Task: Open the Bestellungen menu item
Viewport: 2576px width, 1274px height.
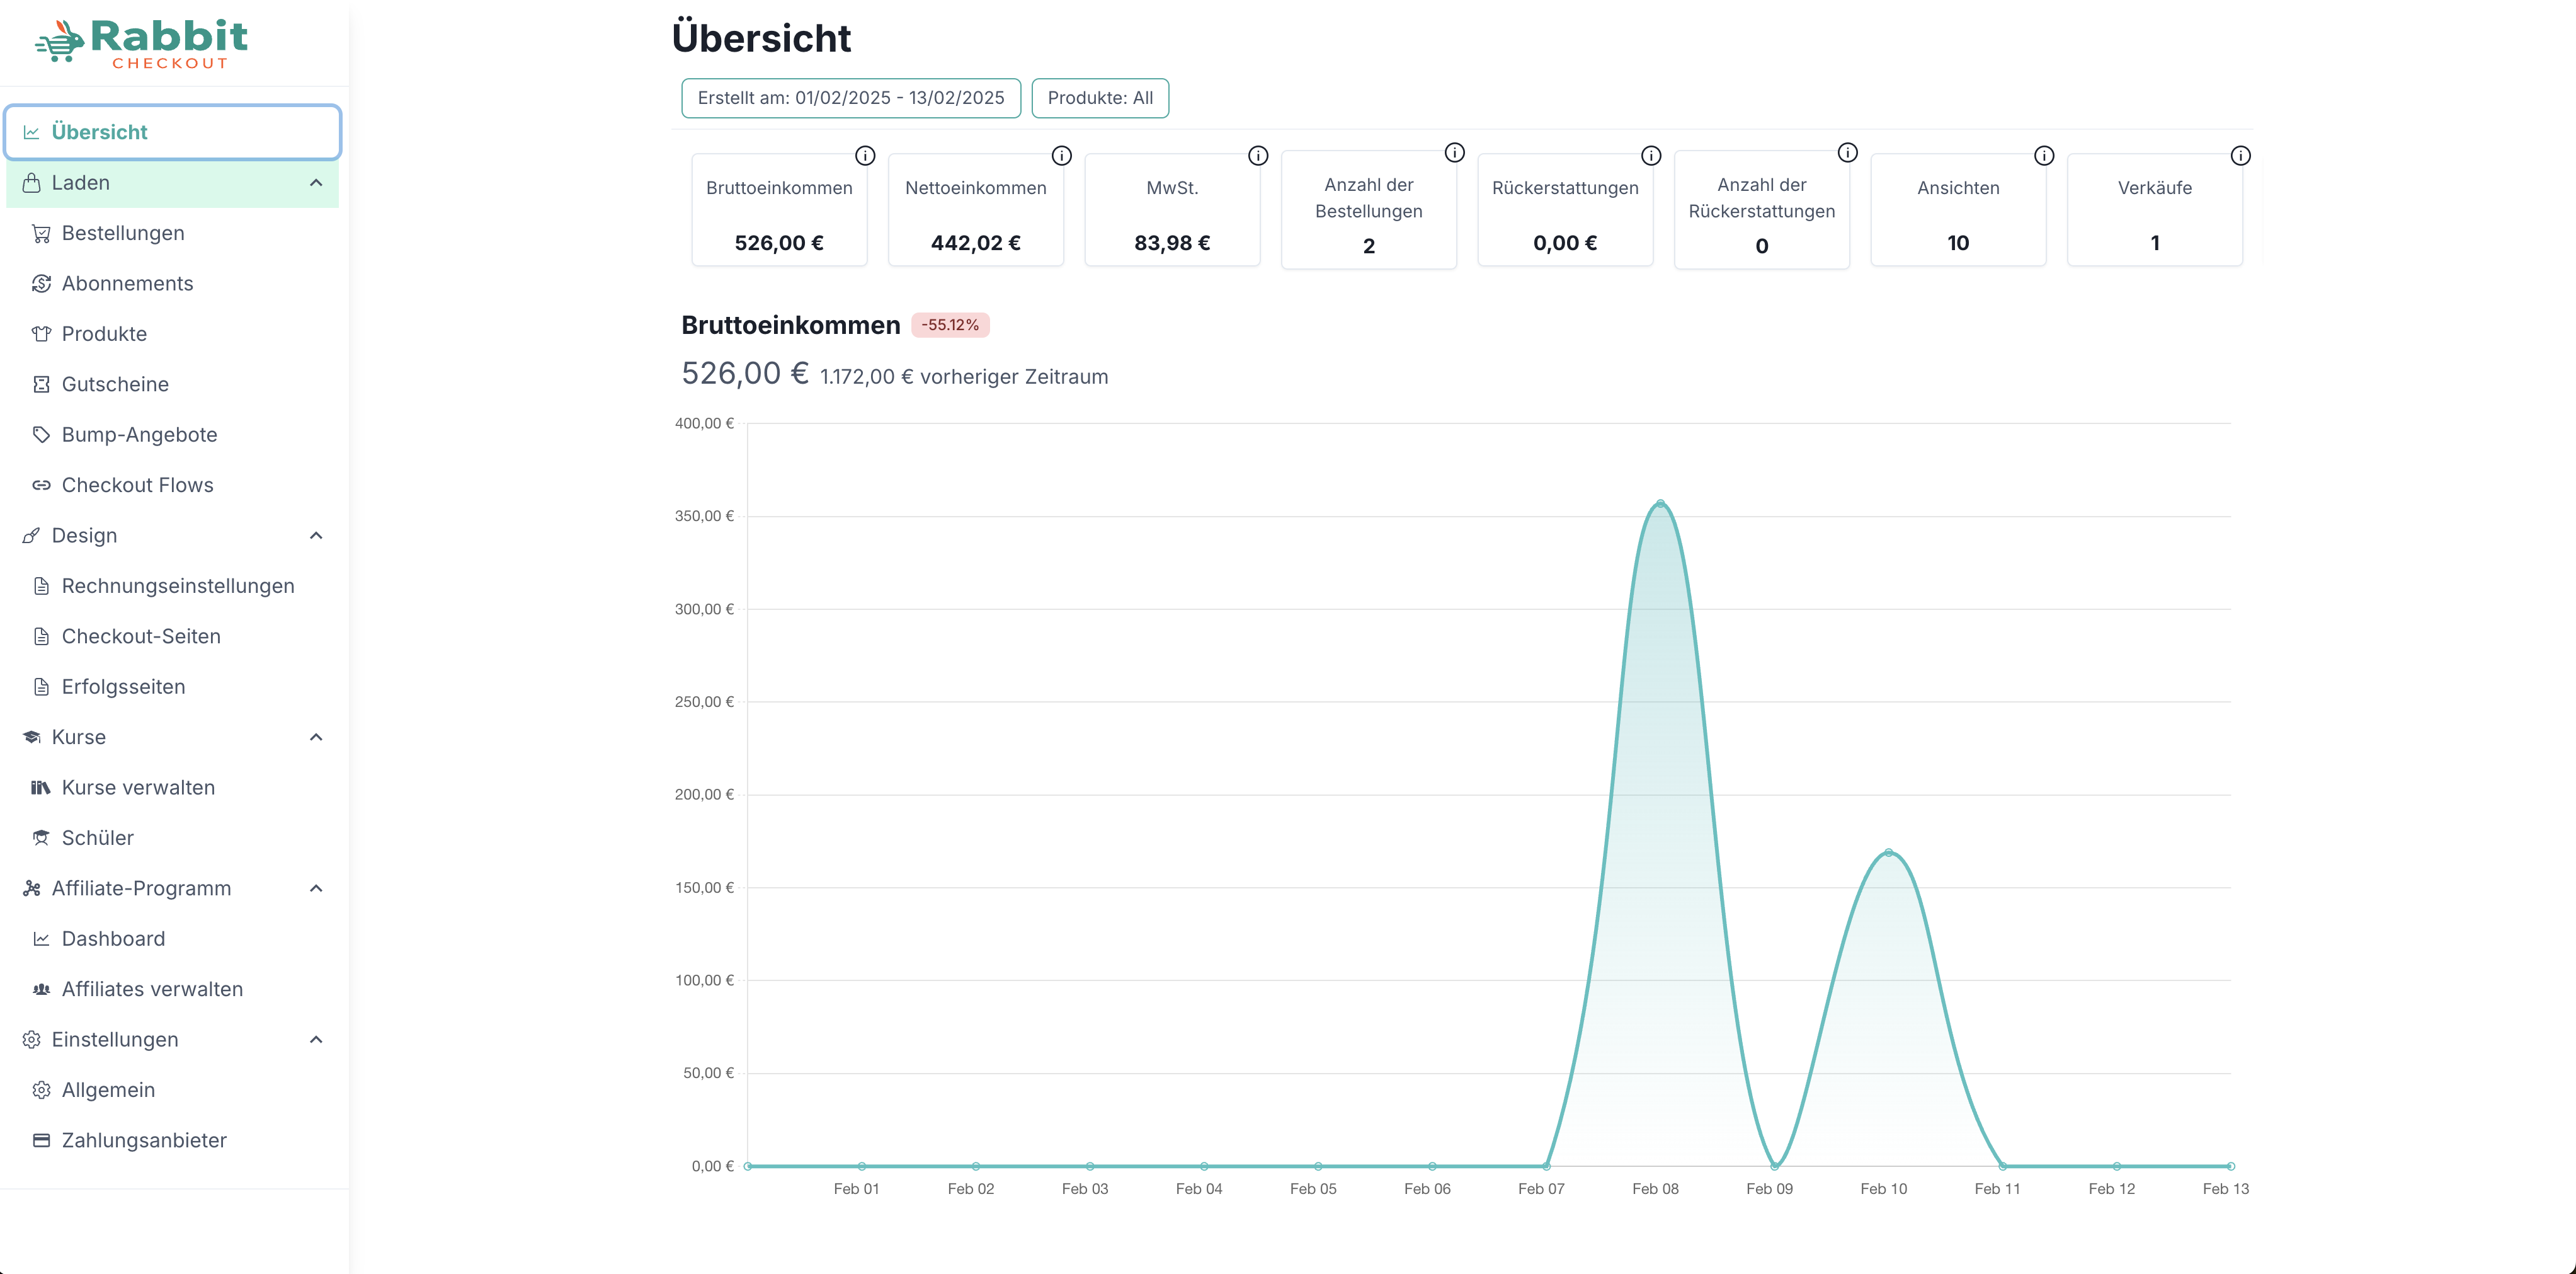Action: click(x=122, y=233)
